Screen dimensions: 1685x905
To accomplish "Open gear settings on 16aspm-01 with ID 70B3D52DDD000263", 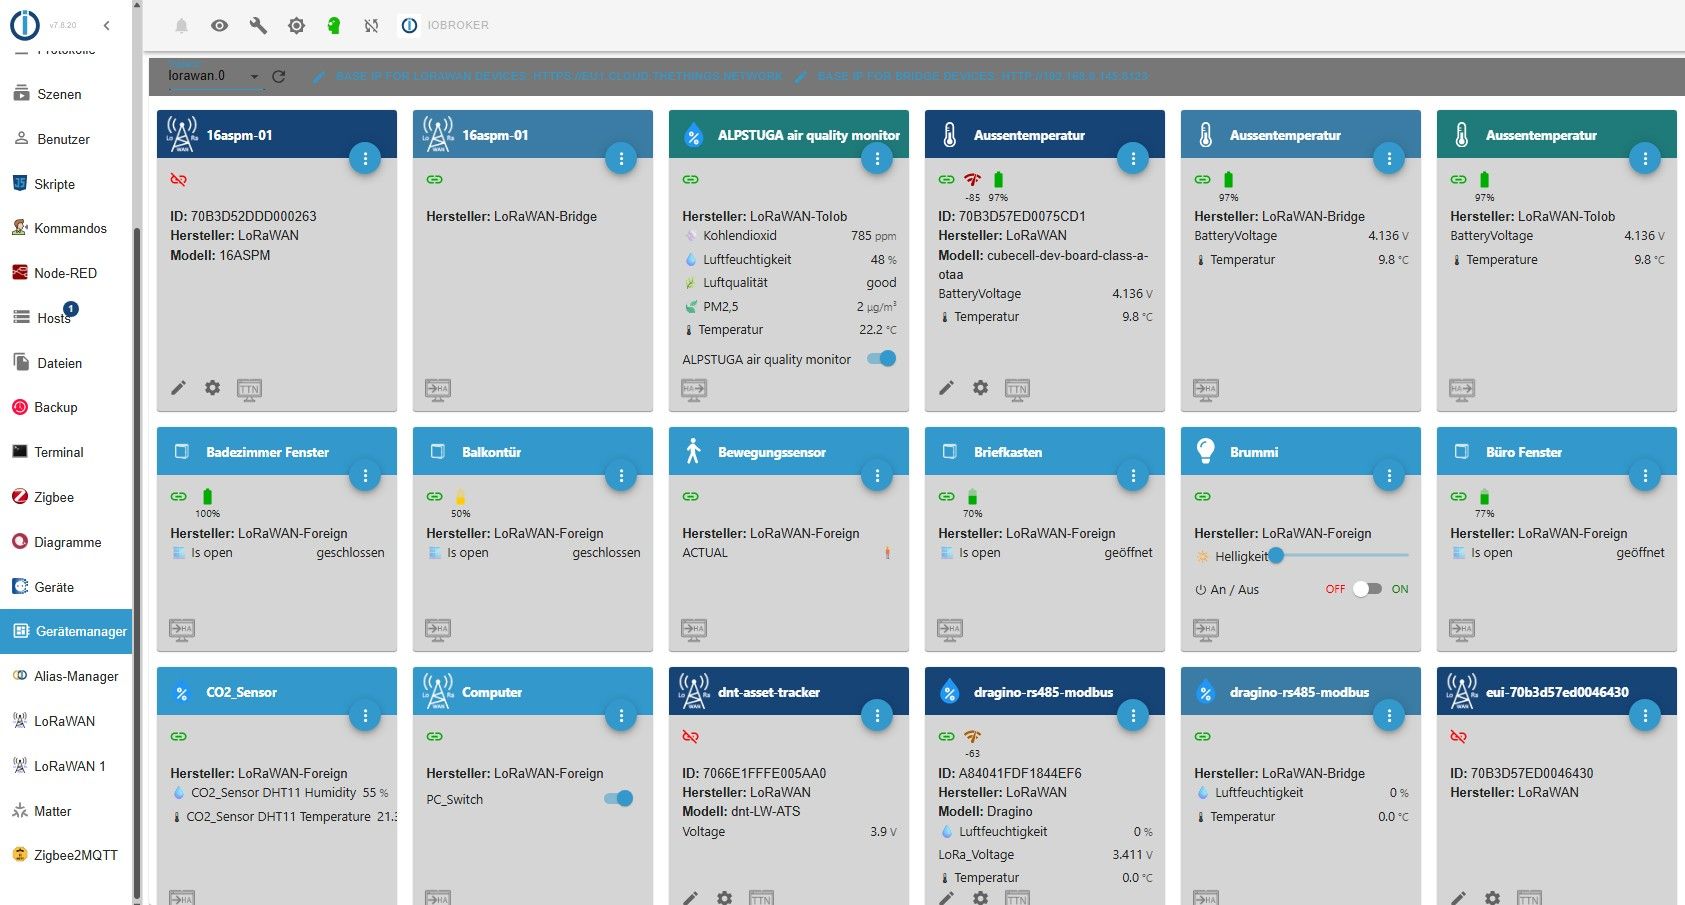I will pos(212,388).
